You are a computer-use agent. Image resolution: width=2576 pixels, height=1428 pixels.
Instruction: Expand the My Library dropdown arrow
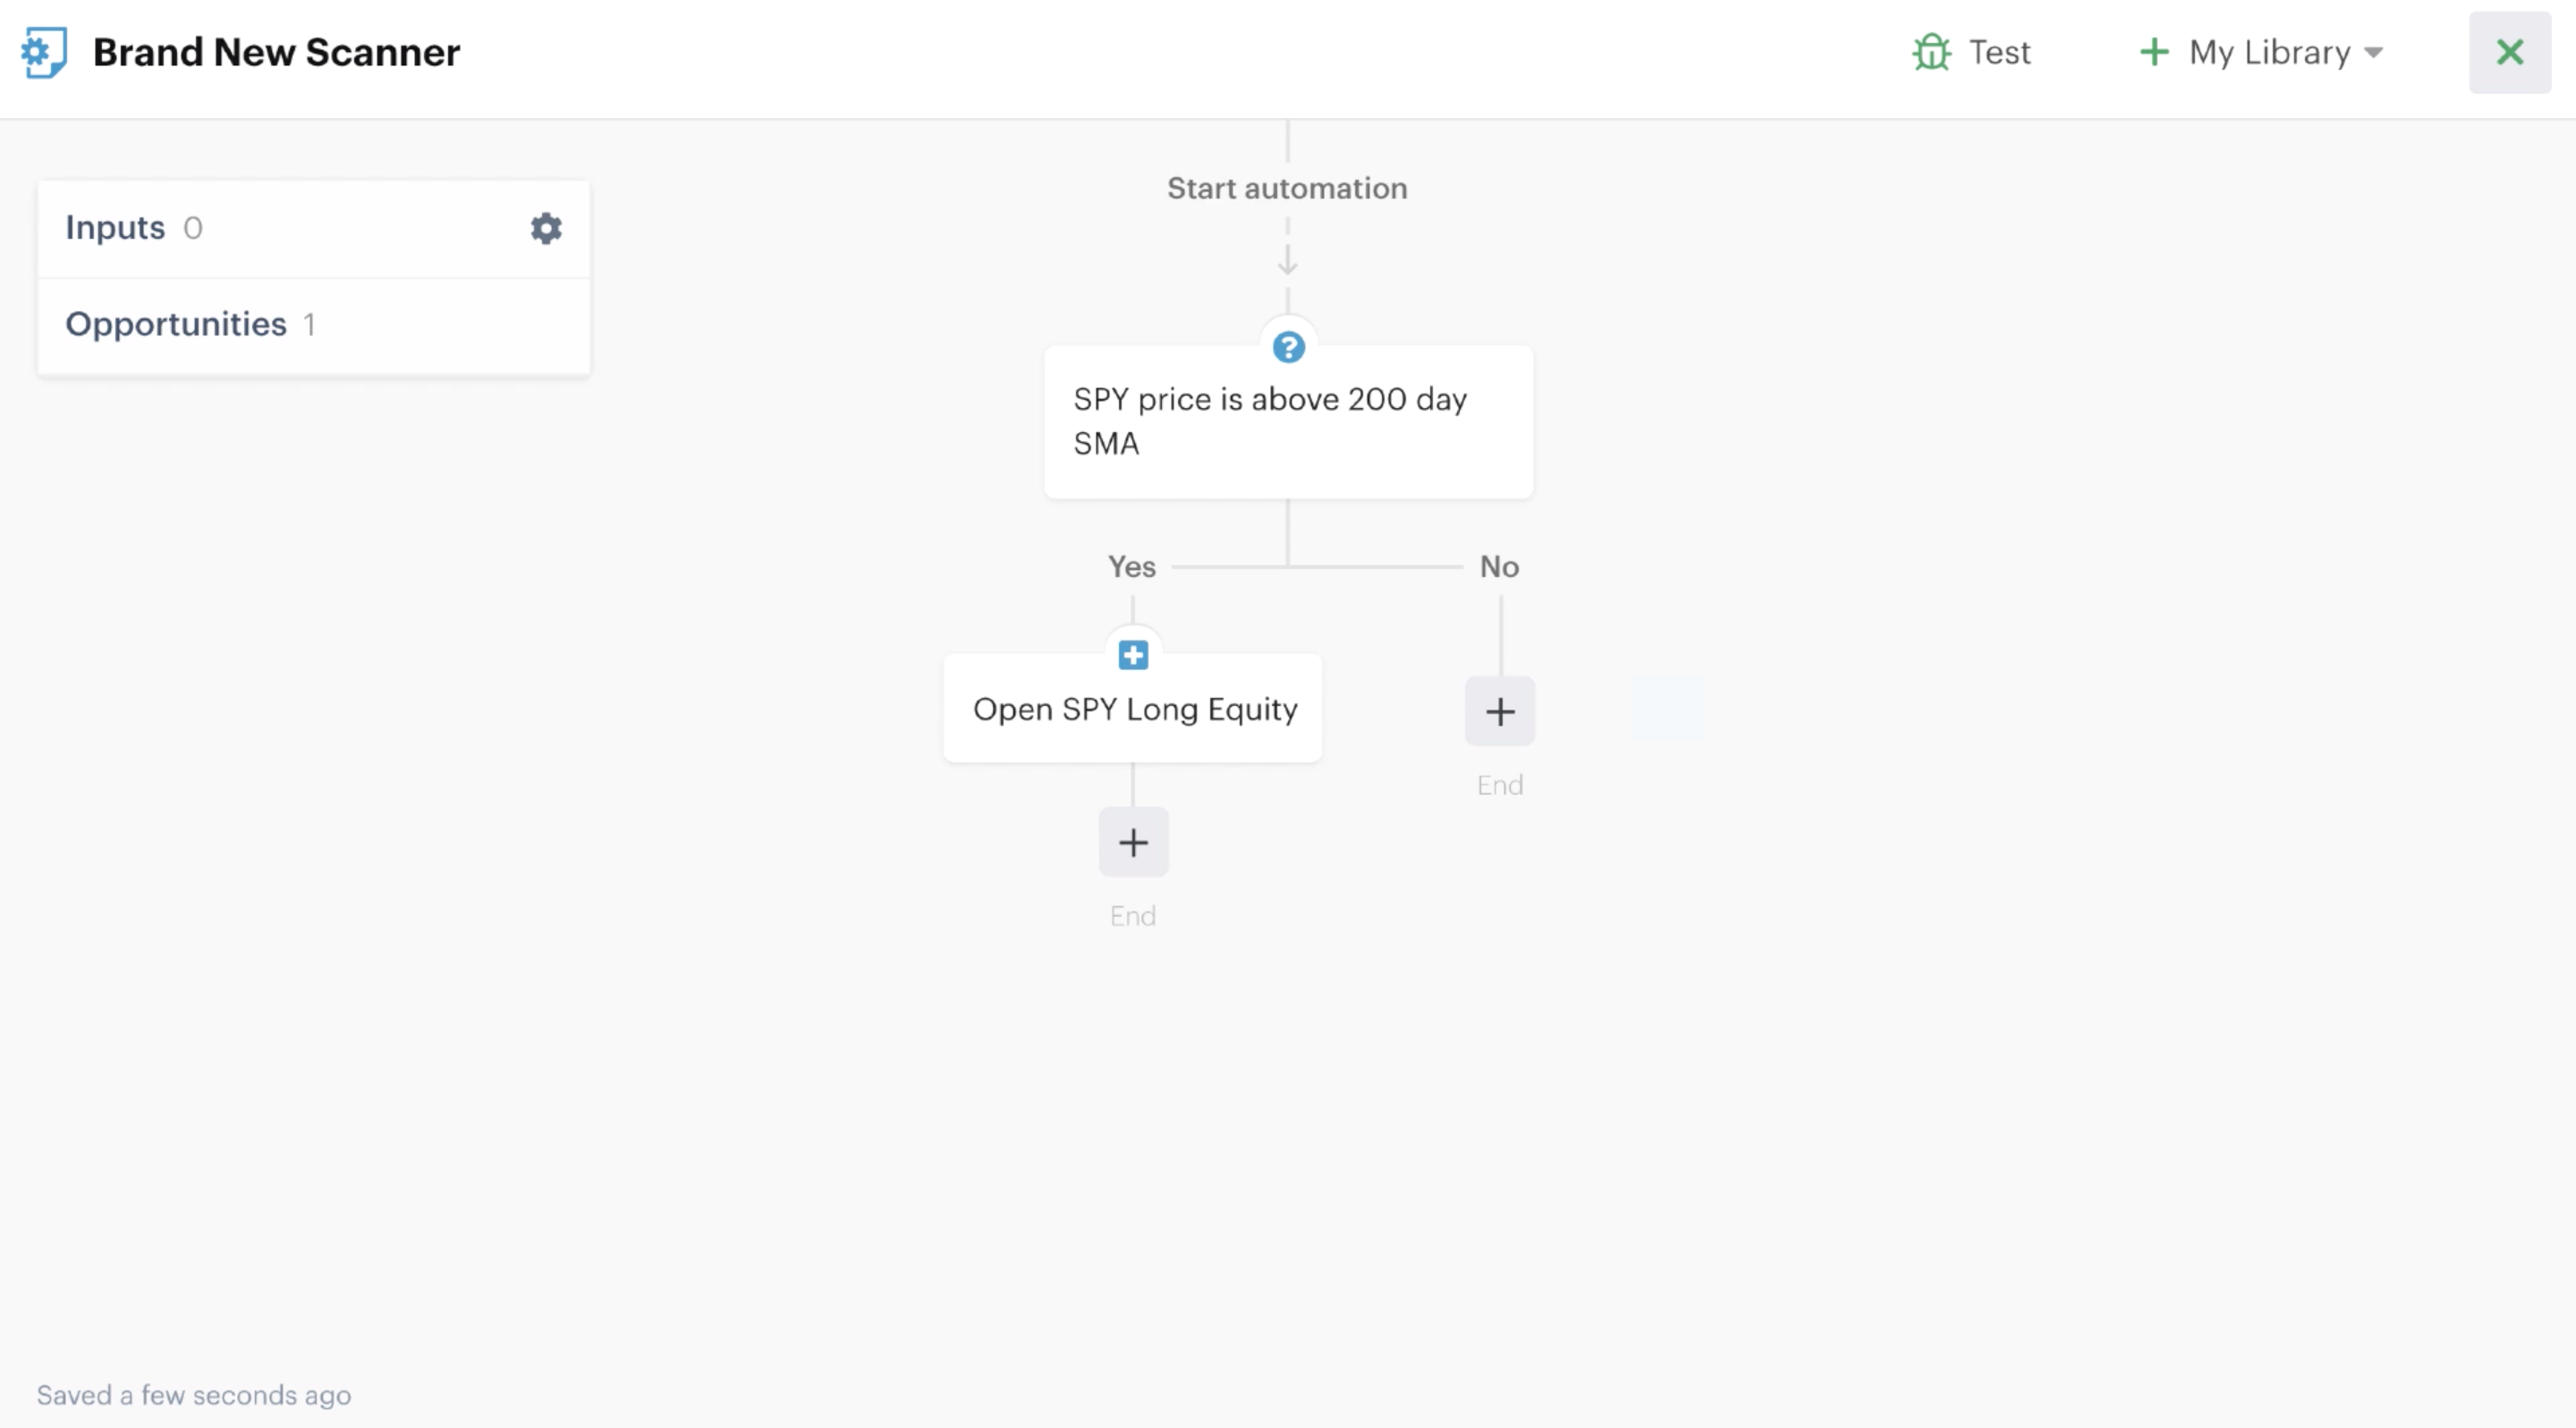coord(2374,53)
